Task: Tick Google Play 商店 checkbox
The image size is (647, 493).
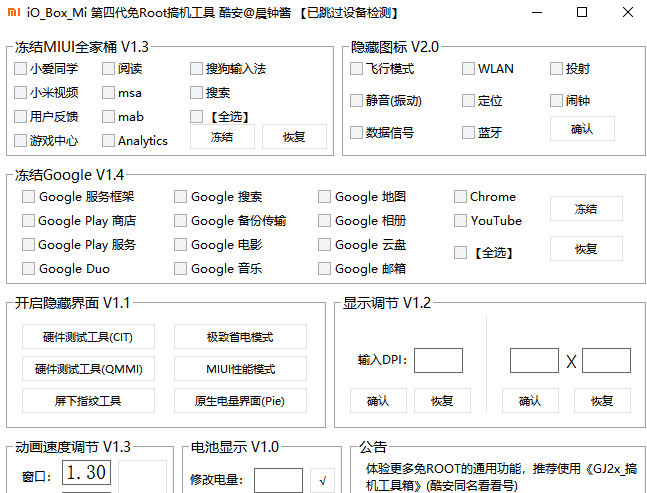Action: point(28,220)
